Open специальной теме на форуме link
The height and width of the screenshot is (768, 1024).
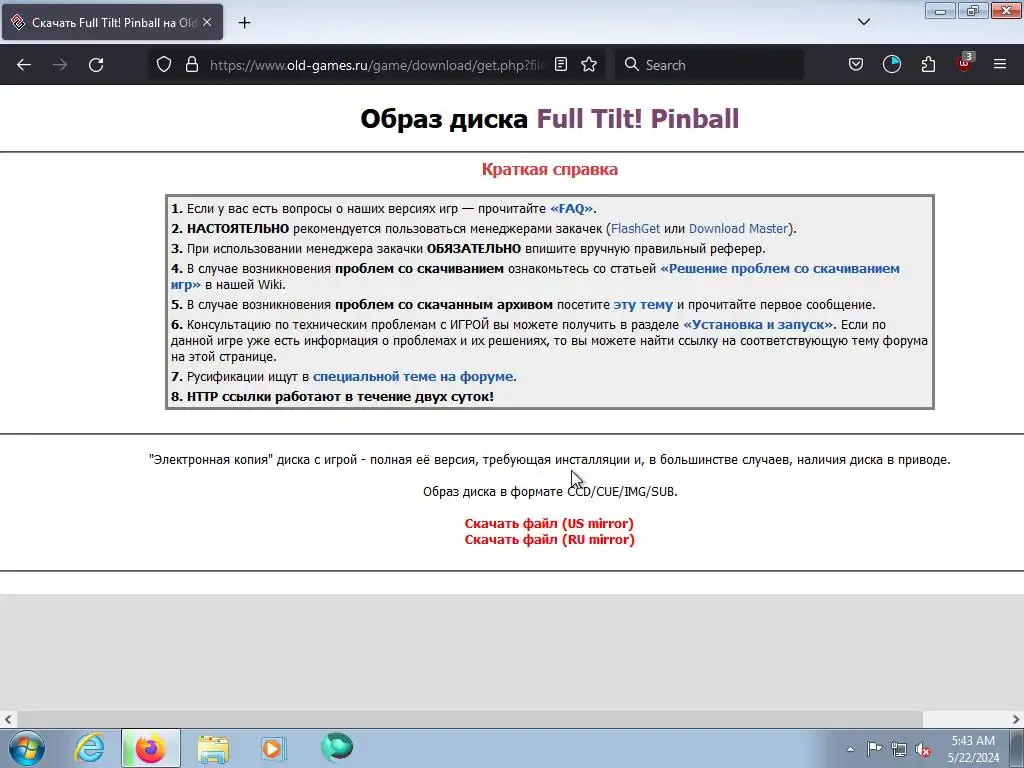point(415,376)
